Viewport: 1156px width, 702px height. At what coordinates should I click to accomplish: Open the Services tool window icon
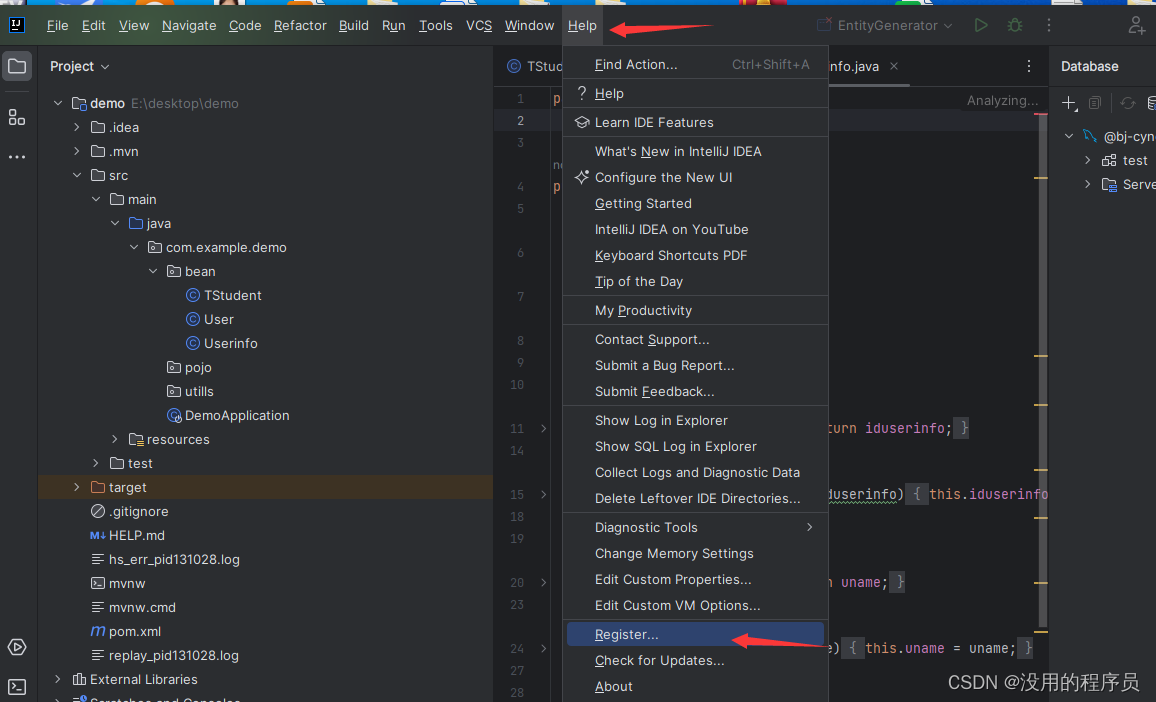click(17, 647)
